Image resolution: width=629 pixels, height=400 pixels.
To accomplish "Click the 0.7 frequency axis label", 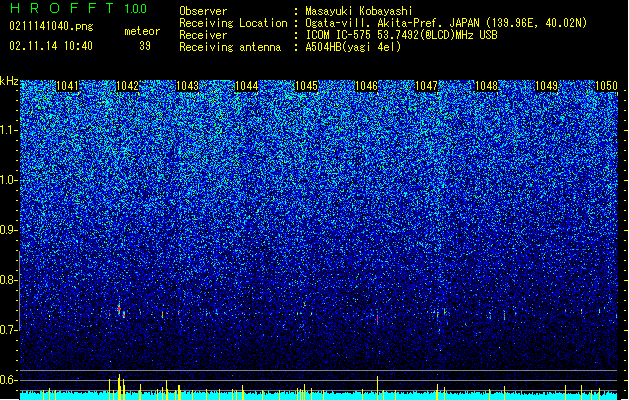I will coord(8,330).
